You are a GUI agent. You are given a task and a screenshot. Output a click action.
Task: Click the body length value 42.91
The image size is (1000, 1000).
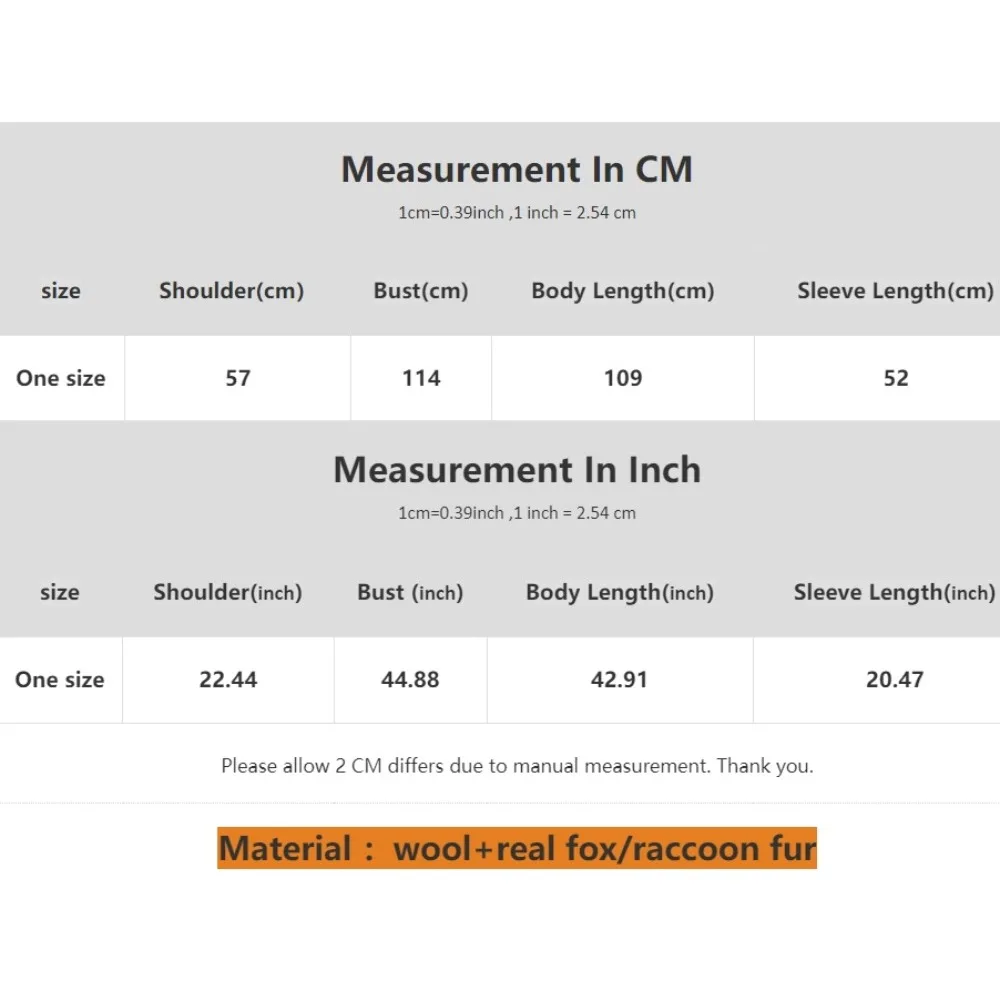coord(620,680)
